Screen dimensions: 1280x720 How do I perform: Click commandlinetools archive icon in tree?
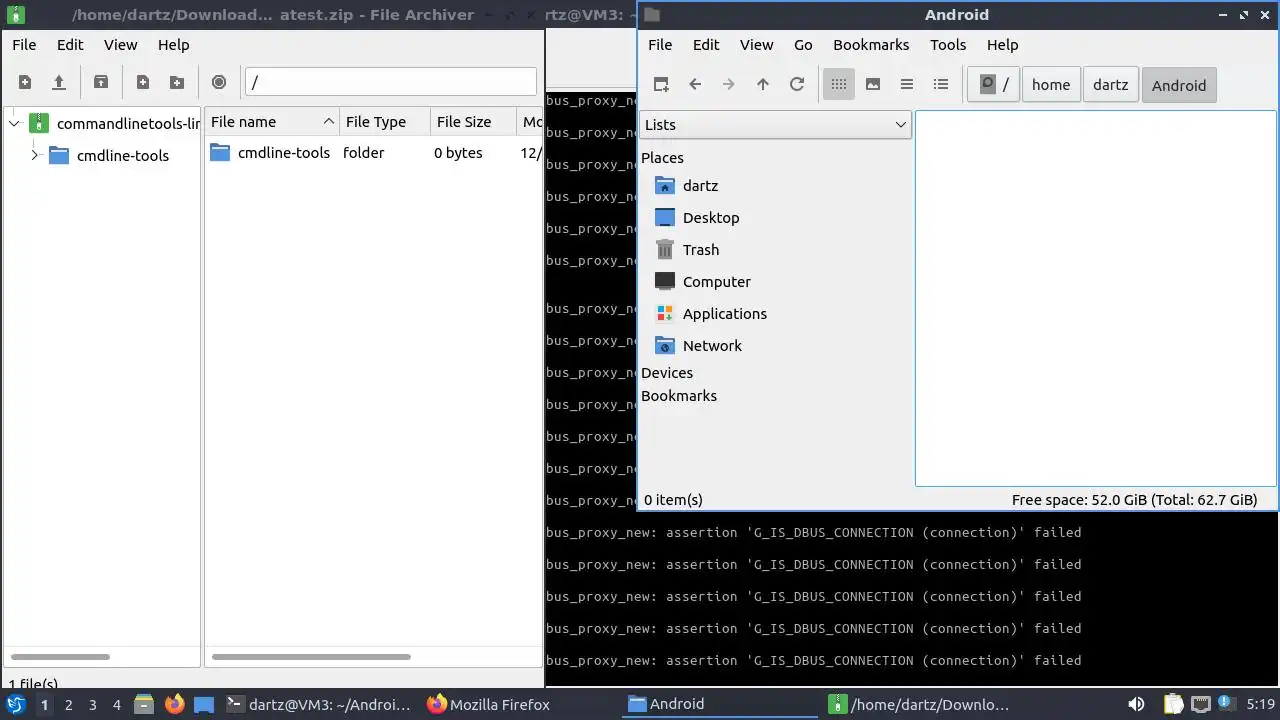[39, 124]
